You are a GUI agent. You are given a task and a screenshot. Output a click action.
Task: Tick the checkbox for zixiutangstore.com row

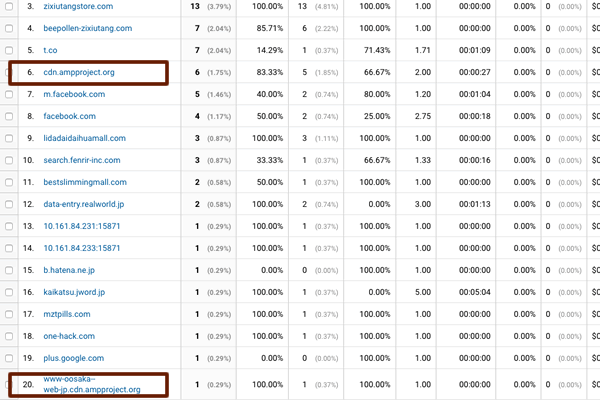coord(9,7)
